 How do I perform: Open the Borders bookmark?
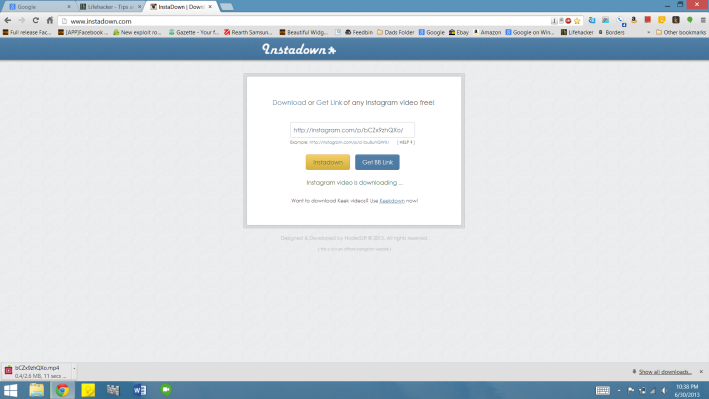611,32
